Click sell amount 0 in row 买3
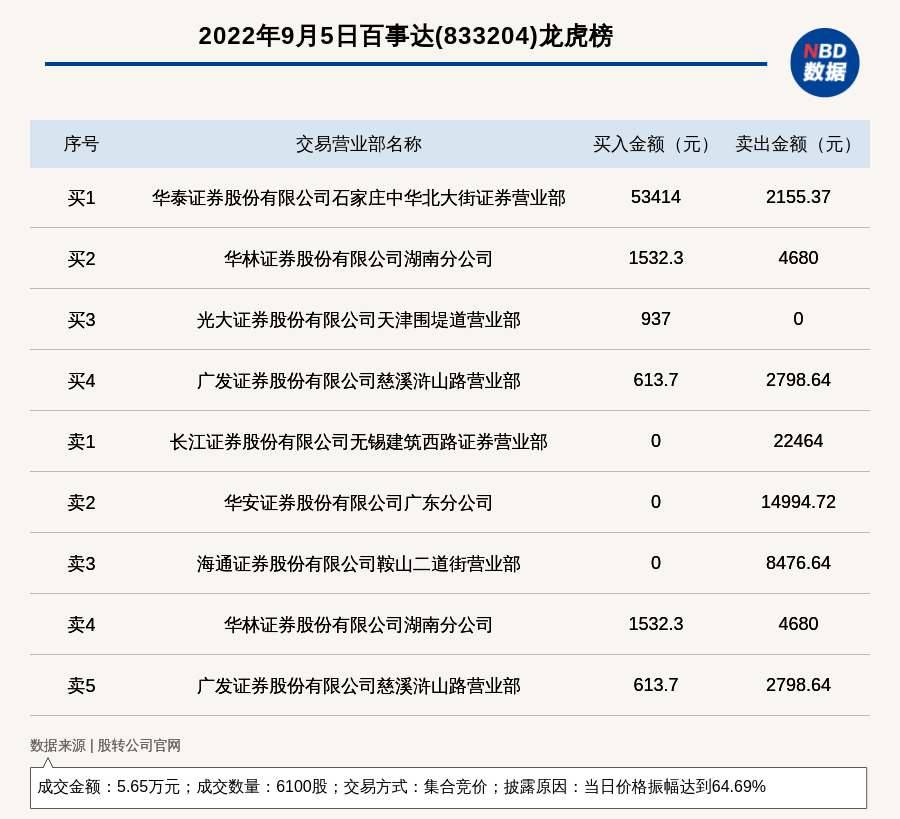Screen dimensions: 900x819 click(798, 319)
